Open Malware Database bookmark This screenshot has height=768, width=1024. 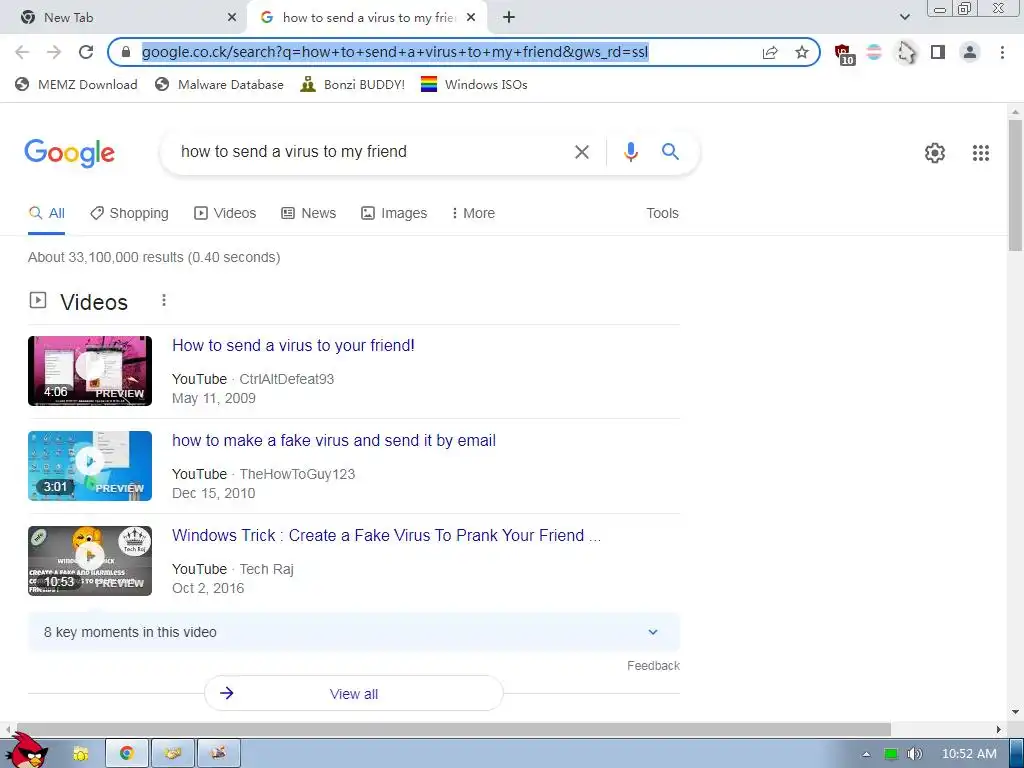219,84
